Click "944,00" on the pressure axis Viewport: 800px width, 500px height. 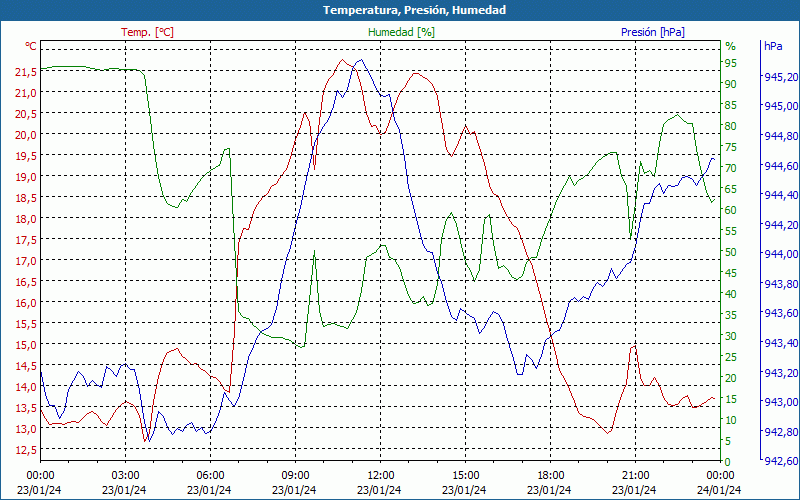point(781,254)
